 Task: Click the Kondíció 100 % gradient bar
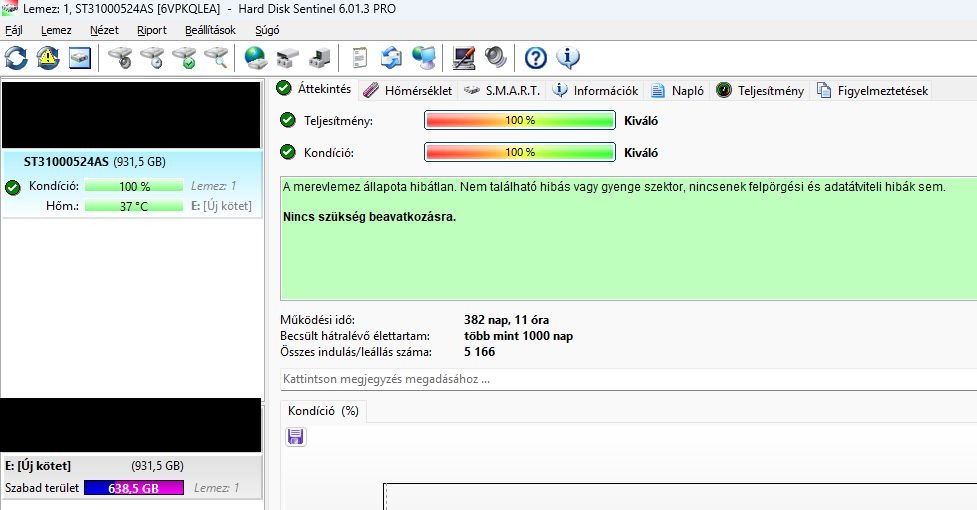(520, 152)
